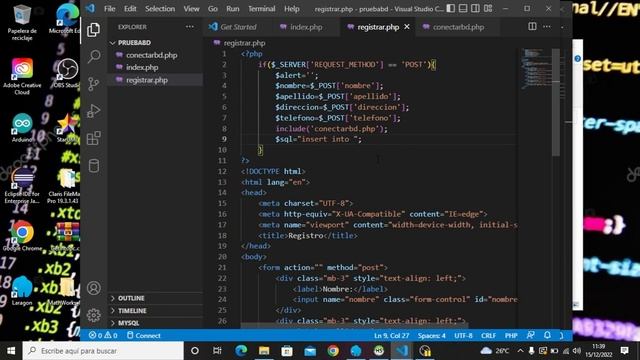Screen dimensions: 640x360
Task: Click the errors and warnings indicator
Action: coord(103,336)
